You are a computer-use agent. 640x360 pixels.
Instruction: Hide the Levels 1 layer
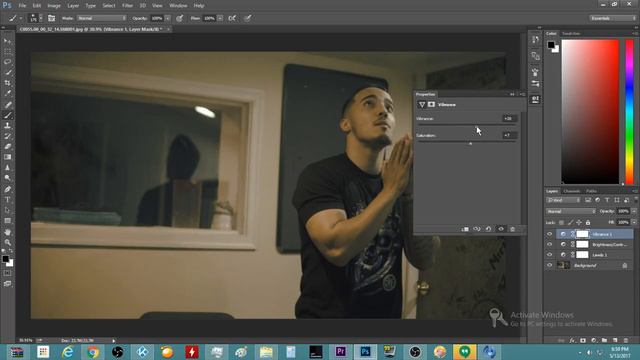(549, 255)
